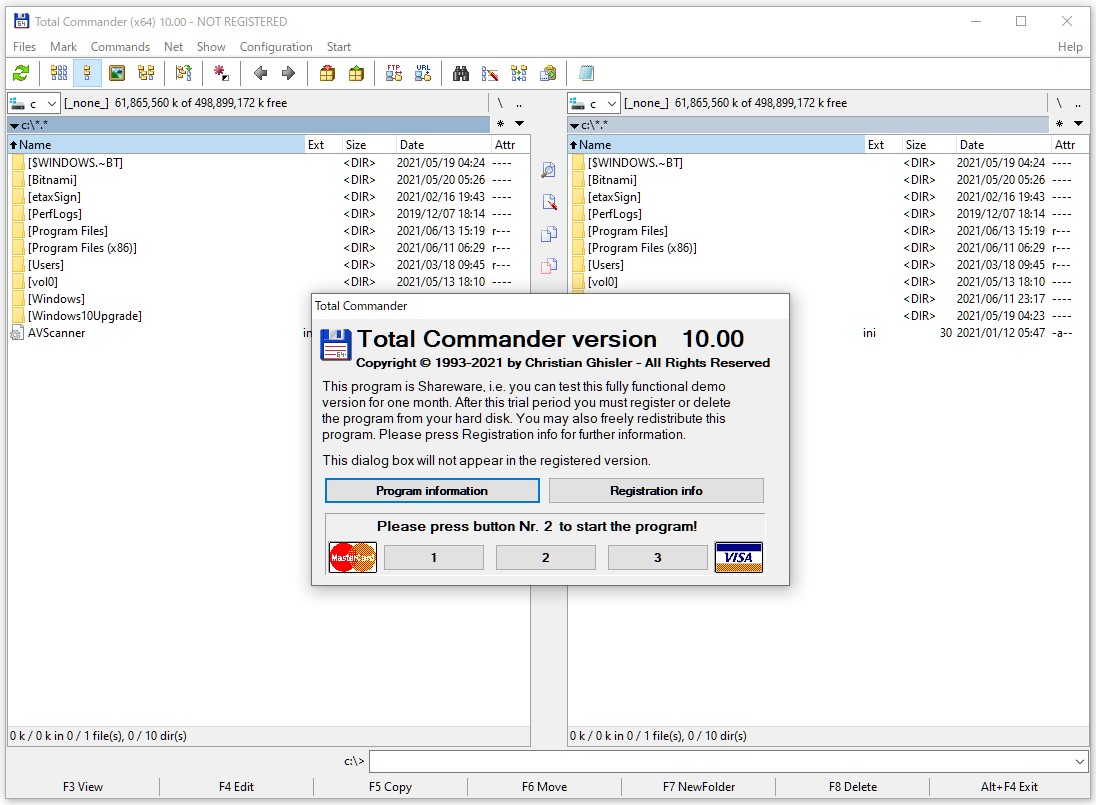The image size is (1096, 805).
Task: Click the Back navigation arrow icon
Action: (260, 72)
